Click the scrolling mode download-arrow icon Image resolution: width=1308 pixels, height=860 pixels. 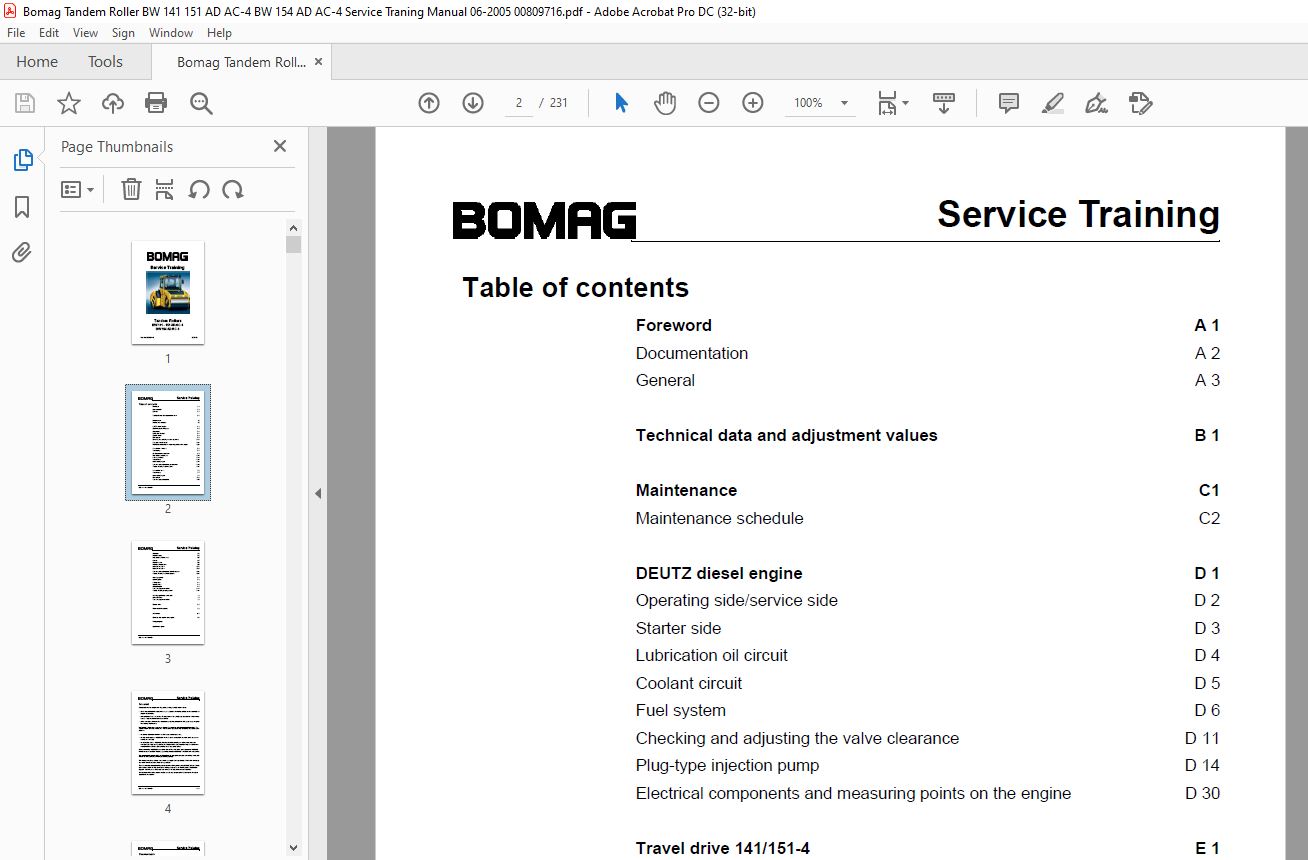[x=944, y=103]
